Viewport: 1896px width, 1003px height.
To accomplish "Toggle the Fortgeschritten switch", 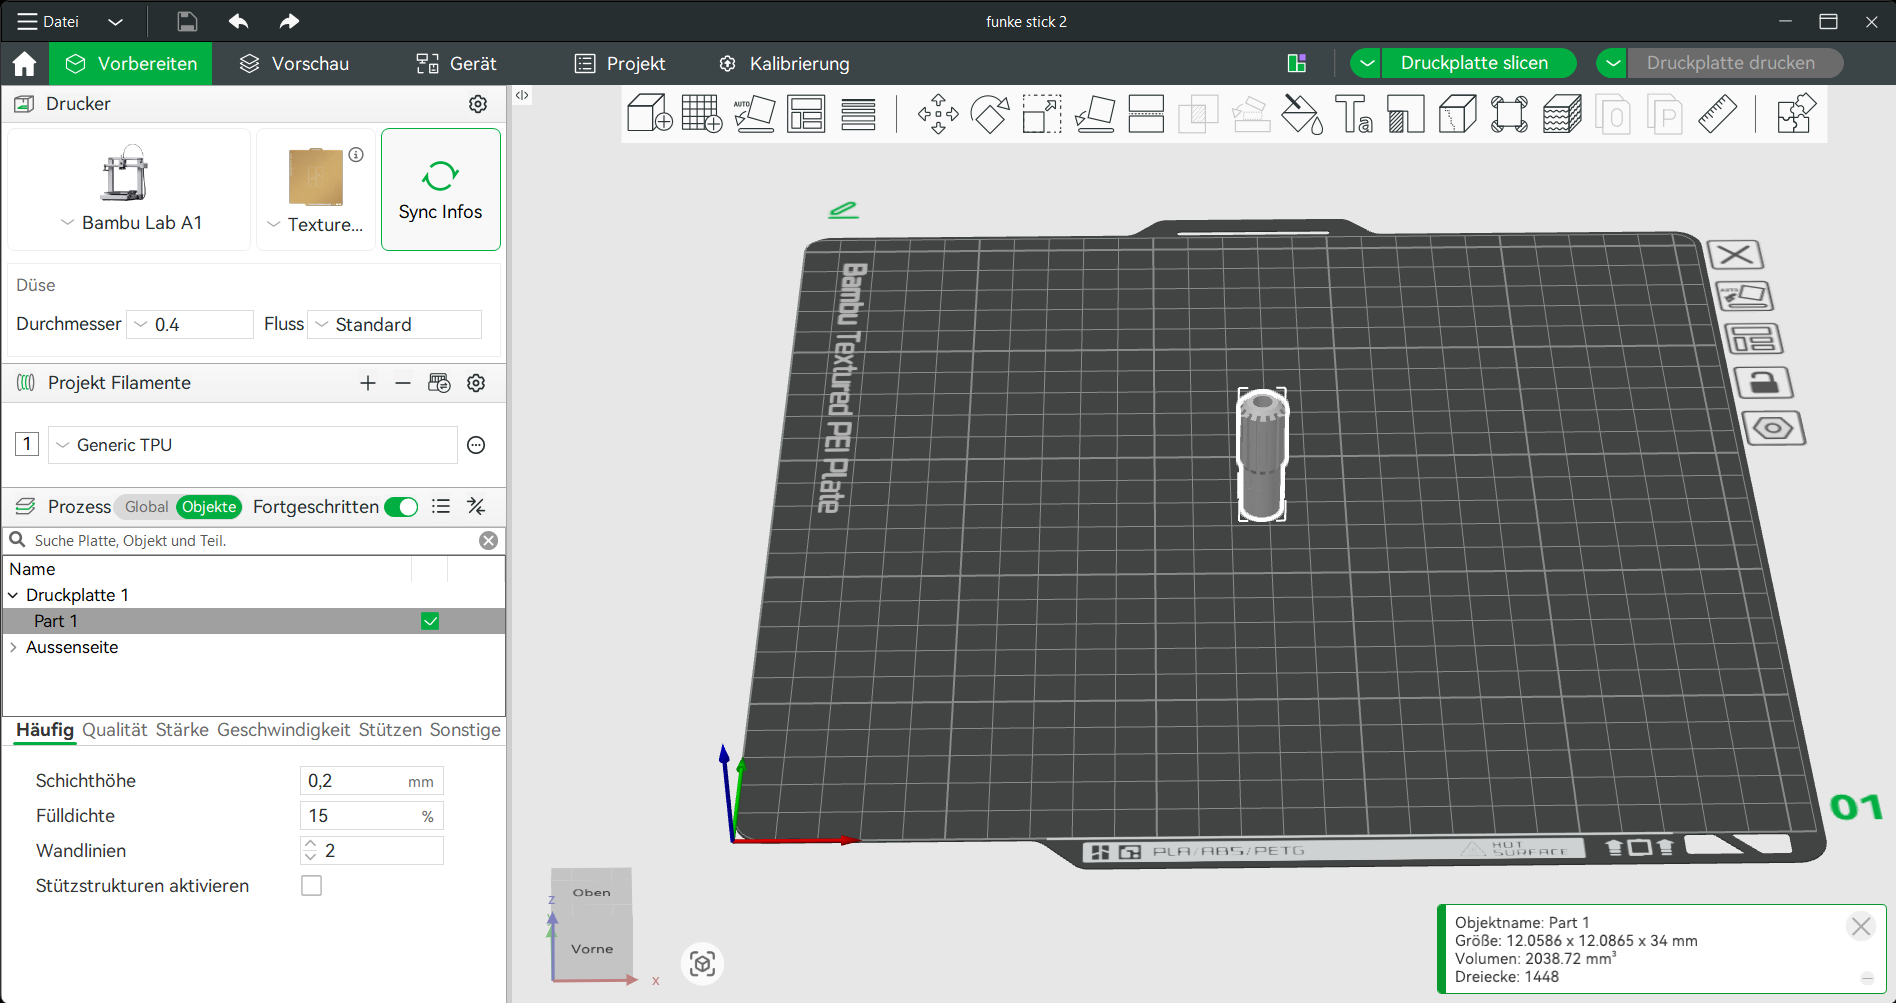I will [x=401, y=507].
